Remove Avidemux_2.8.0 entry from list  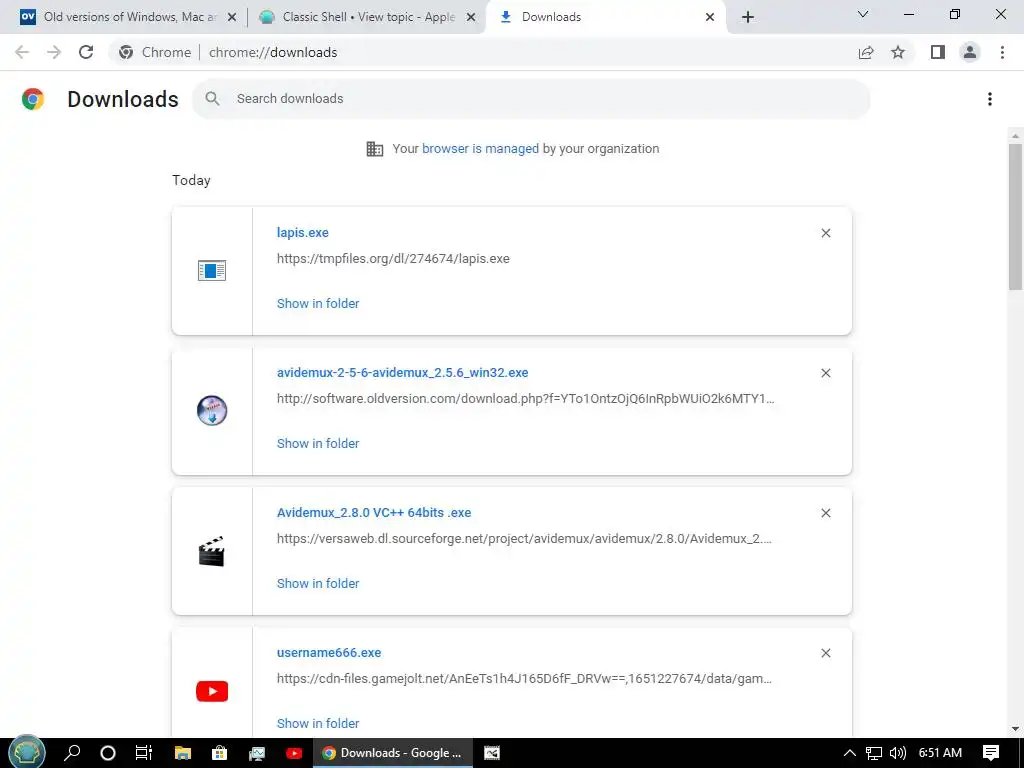(x=826, y=513)
